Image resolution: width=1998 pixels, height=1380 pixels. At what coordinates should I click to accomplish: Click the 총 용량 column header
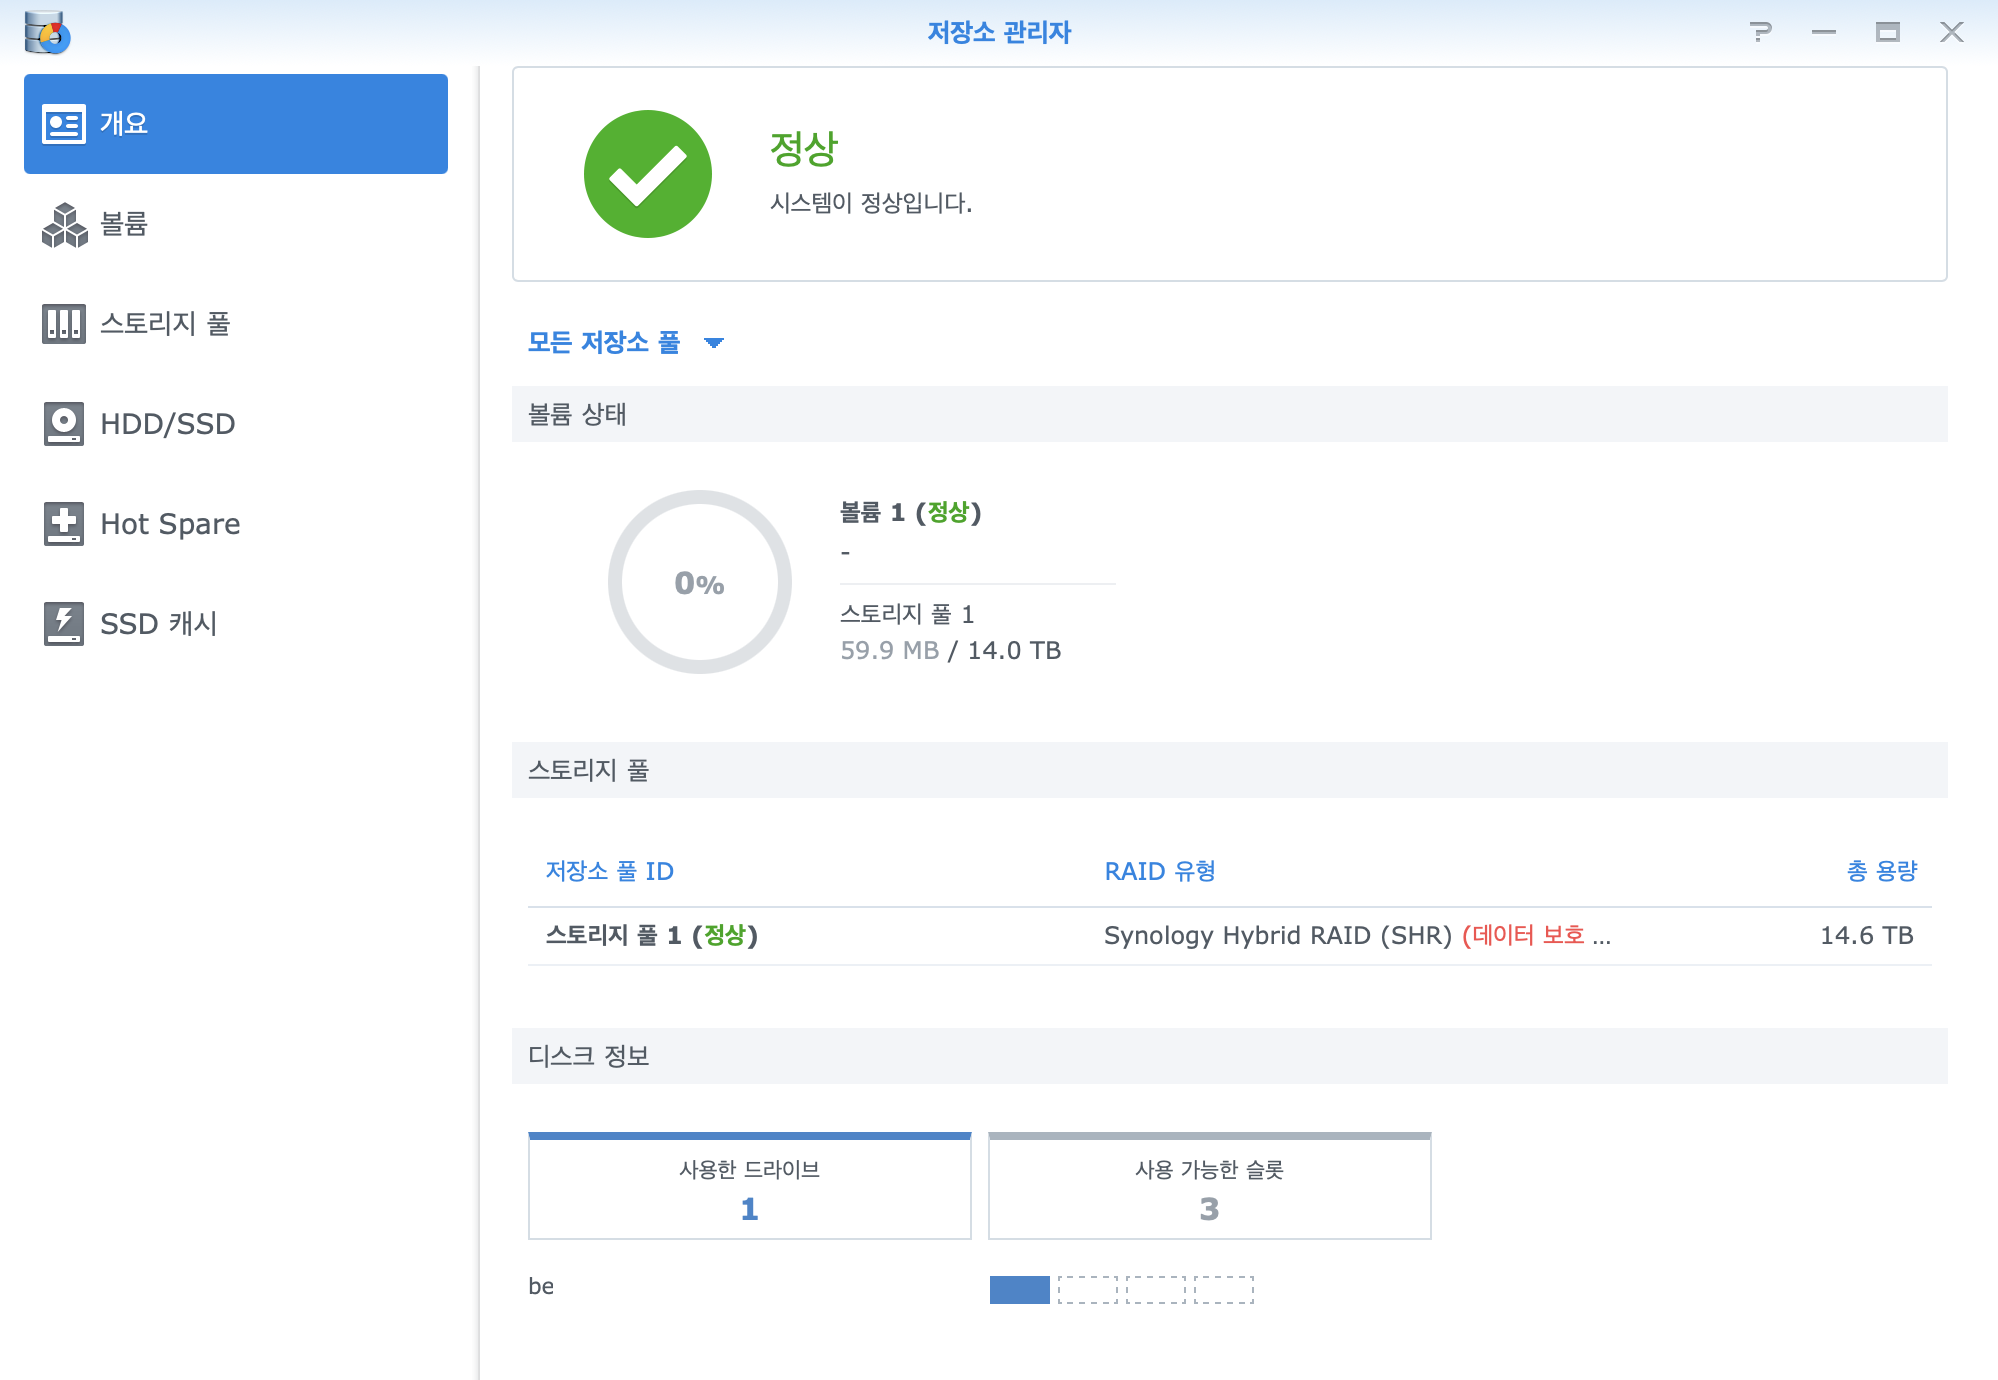coord(1881,871)
